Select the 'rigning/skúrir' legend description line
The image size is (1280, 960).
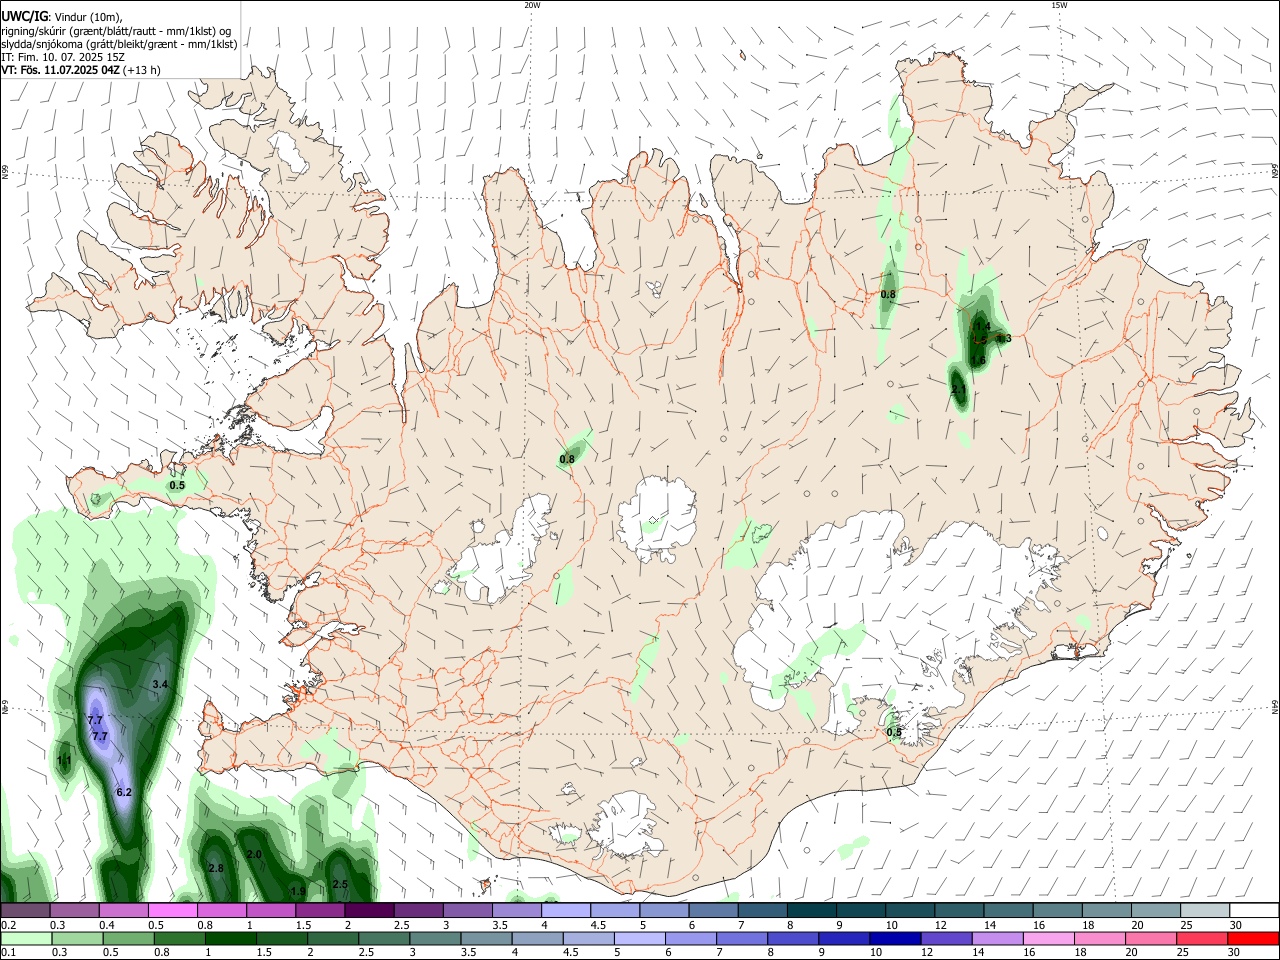pyautogui.click(x=115, y=31)
